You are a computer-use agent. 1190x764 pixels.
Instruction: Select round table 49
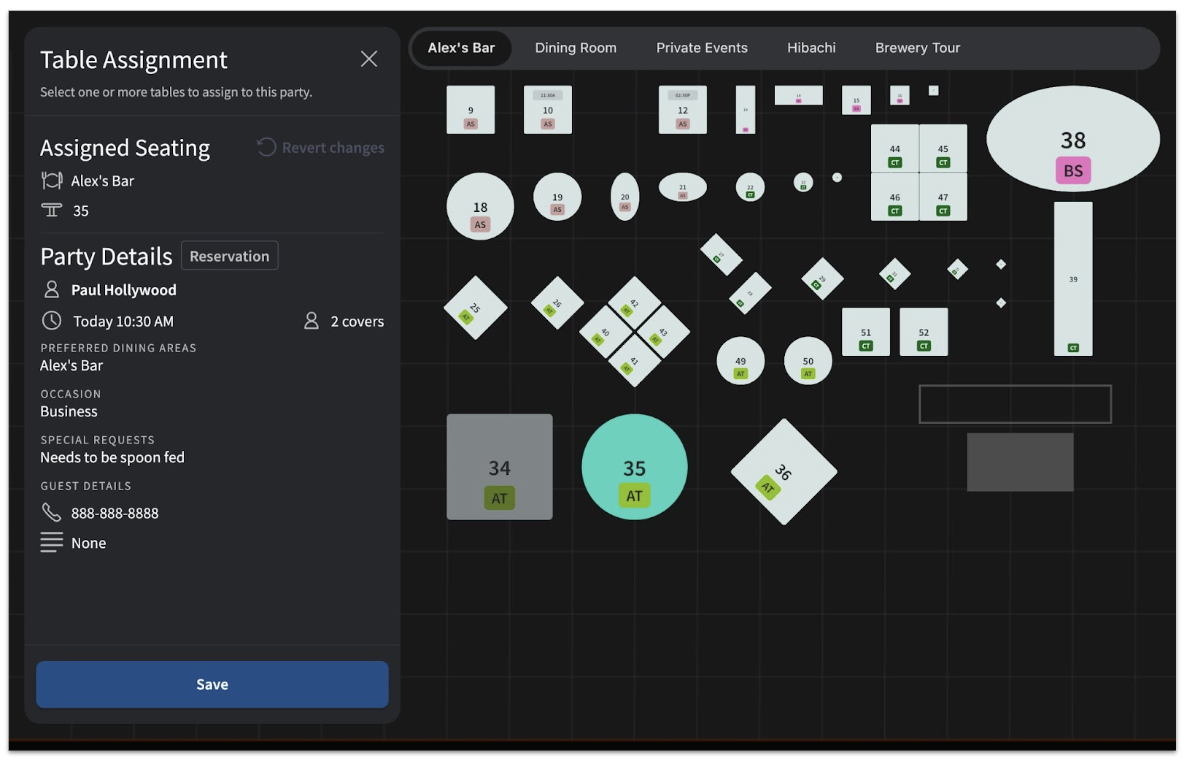740,361
